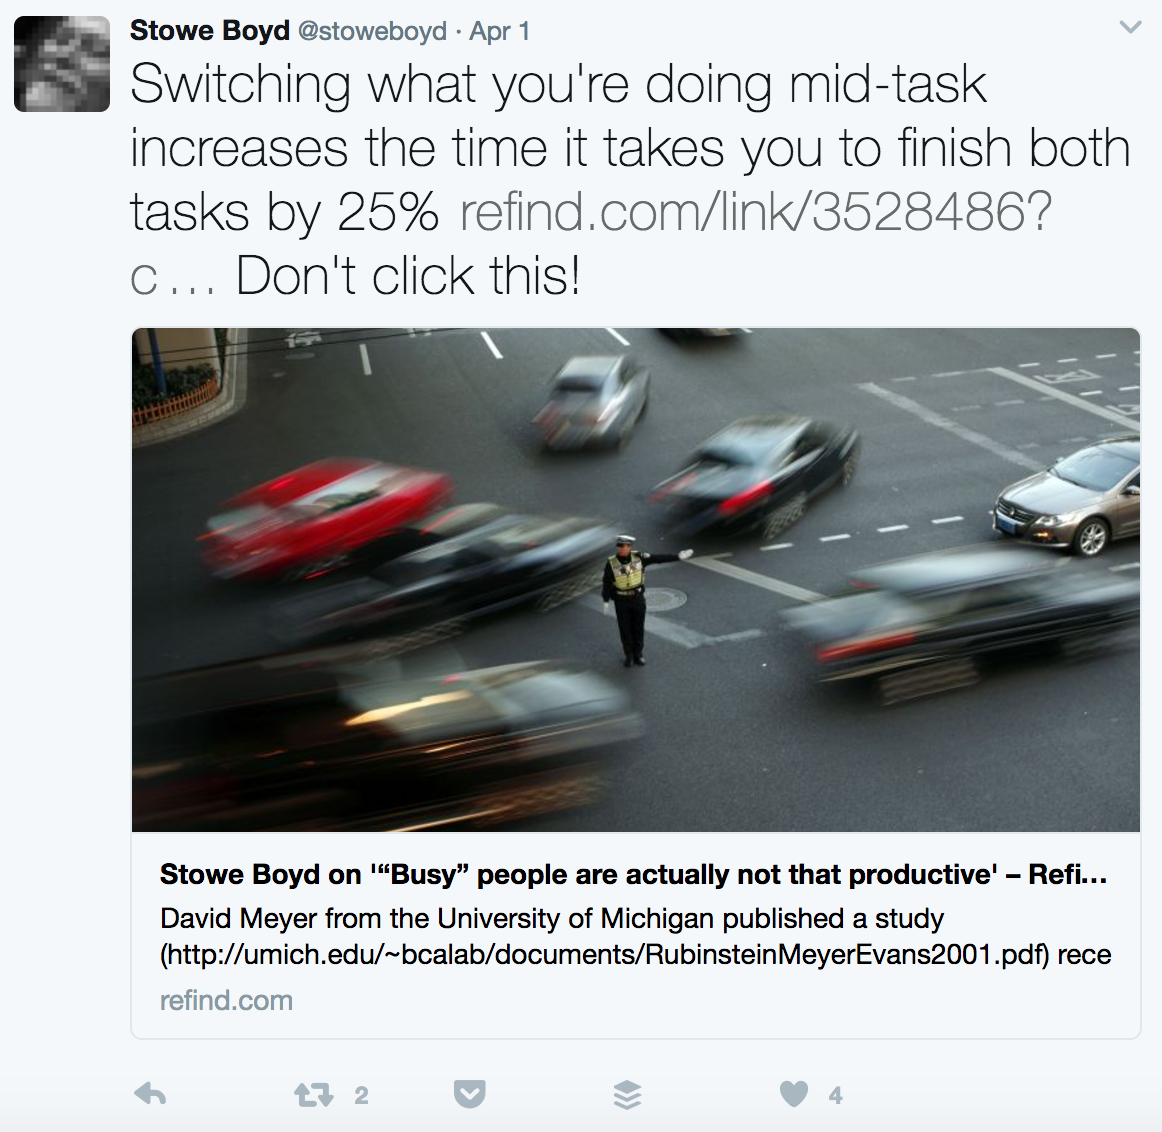
Task: Follow the refind.com/link/3528486 URL
Action: (755, 213)
